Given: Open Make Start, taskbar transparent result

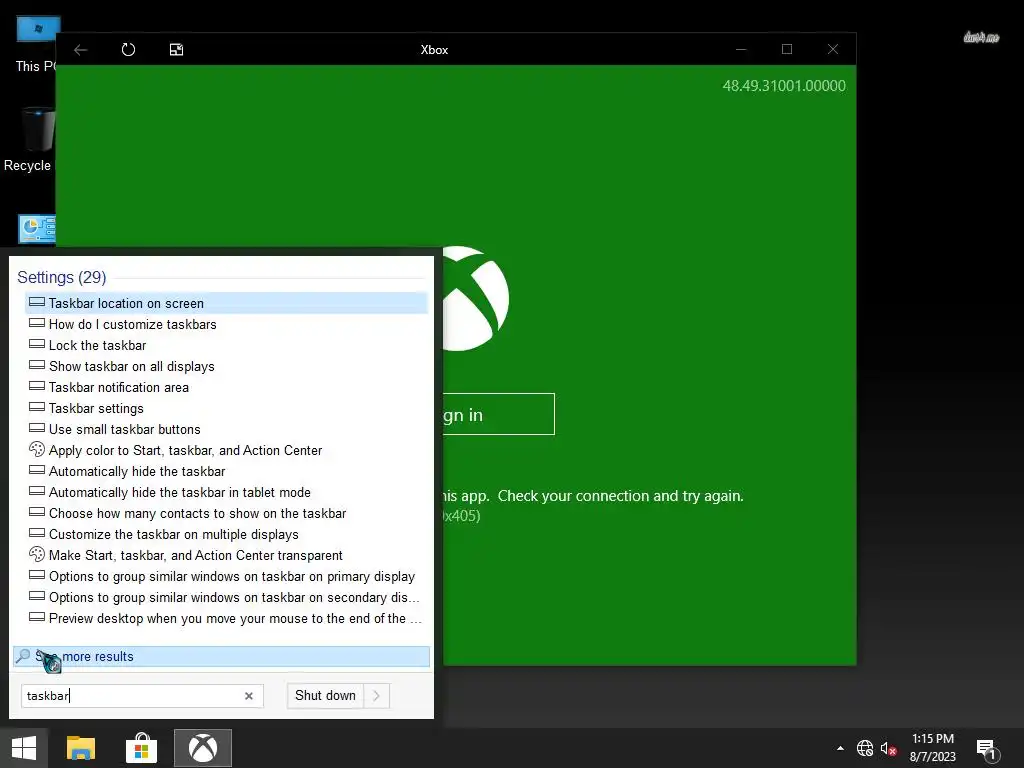Looking at the screenshot, I should (x=226, y=555).
